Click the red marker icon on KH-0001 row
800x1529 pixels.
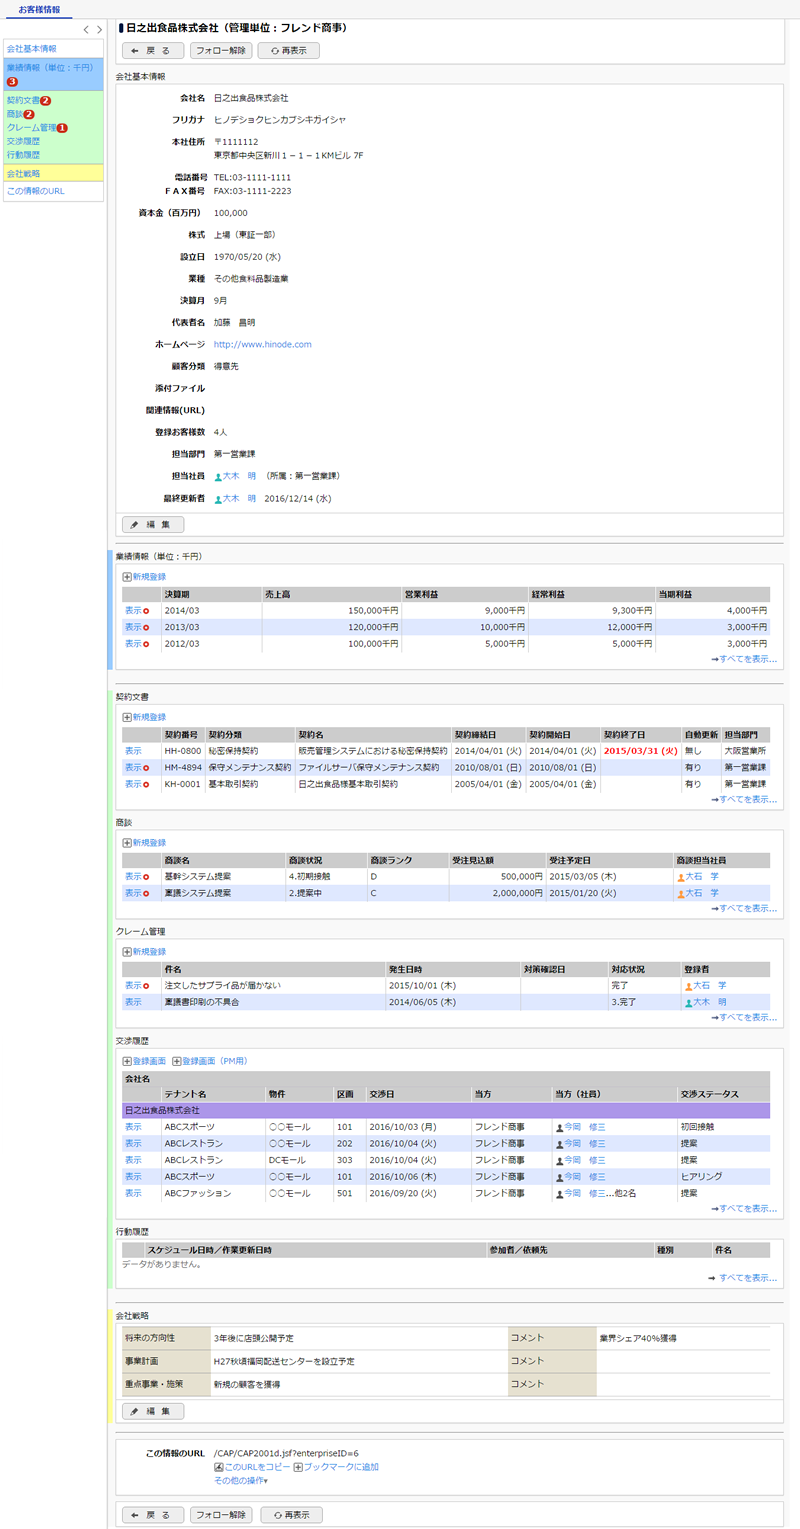pyautogui.click(x=146, y=785)
